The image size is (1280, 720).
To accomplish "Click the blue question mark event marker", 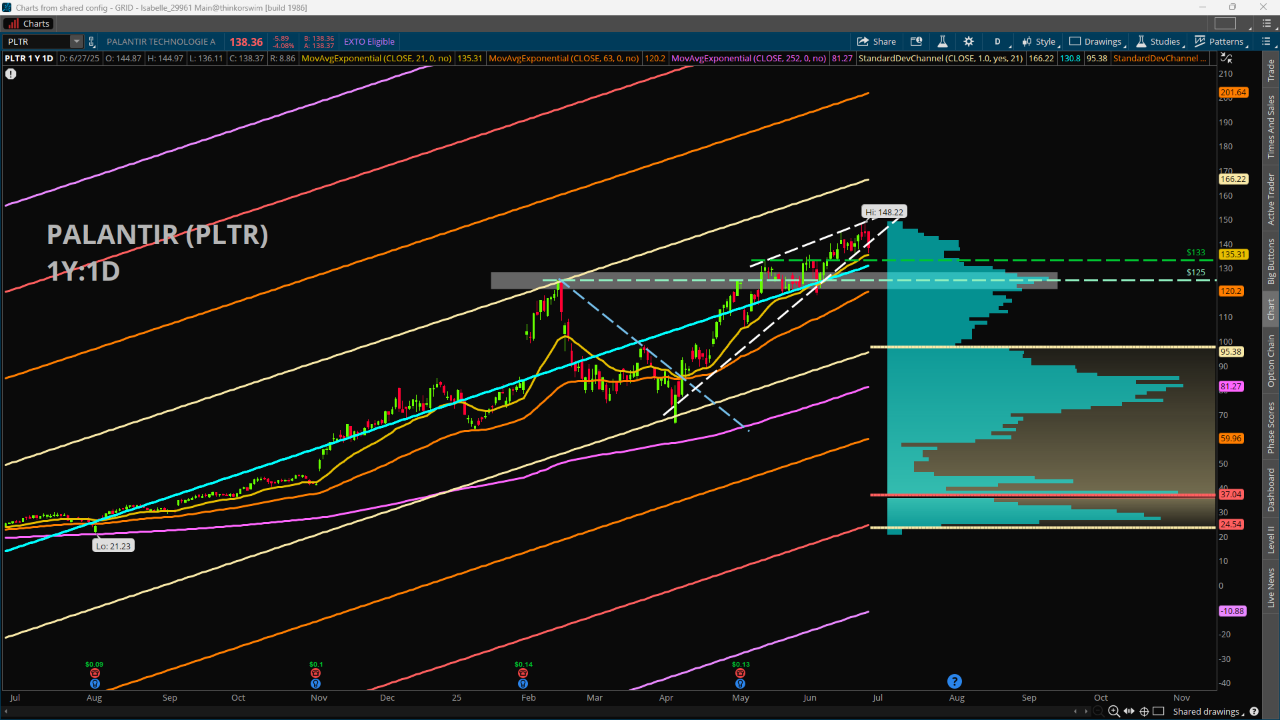I will [954, 681].
